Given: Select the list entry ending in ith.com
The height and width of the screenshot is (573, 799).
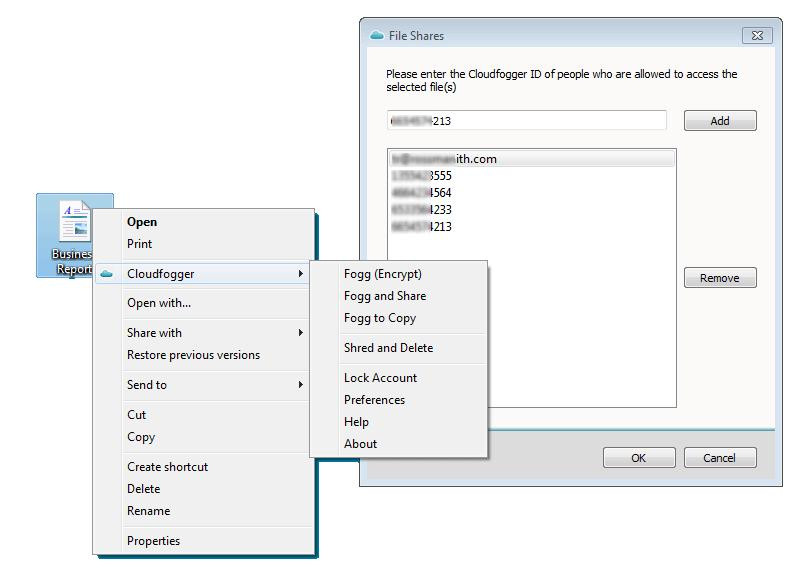Looking at the screenshot, I should (x=531, y=159).
